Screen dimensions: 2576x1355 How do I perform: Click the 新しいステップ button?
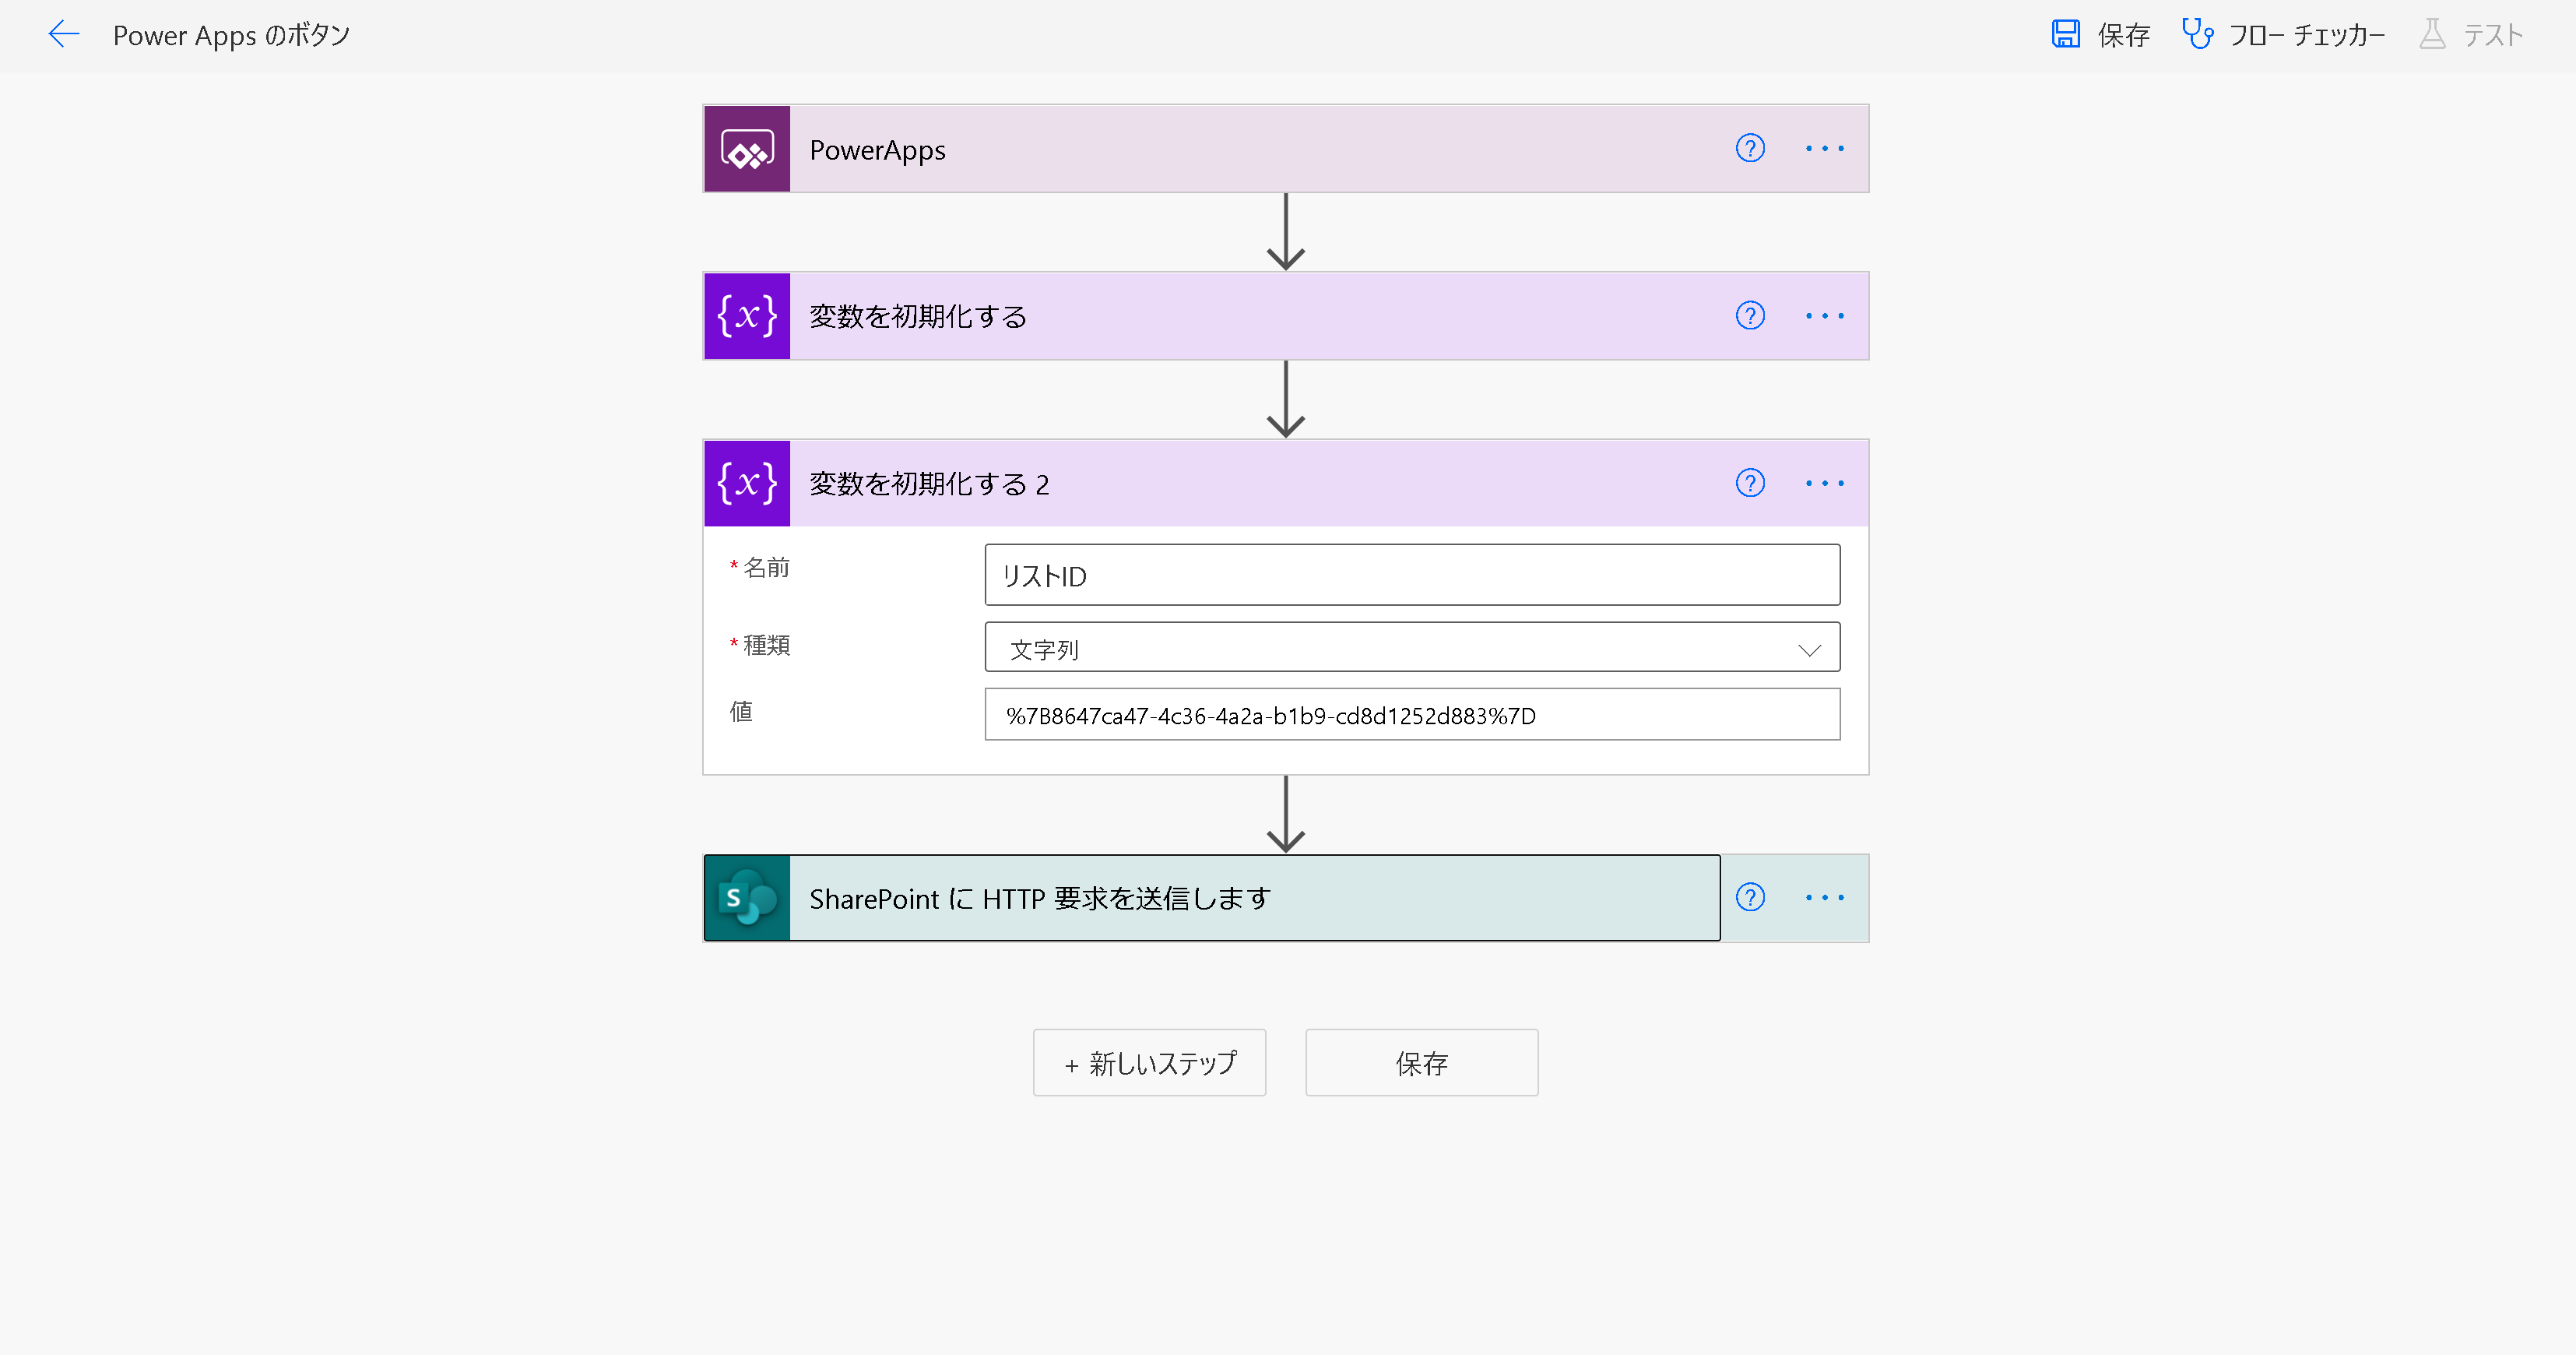point(1149,1063)
